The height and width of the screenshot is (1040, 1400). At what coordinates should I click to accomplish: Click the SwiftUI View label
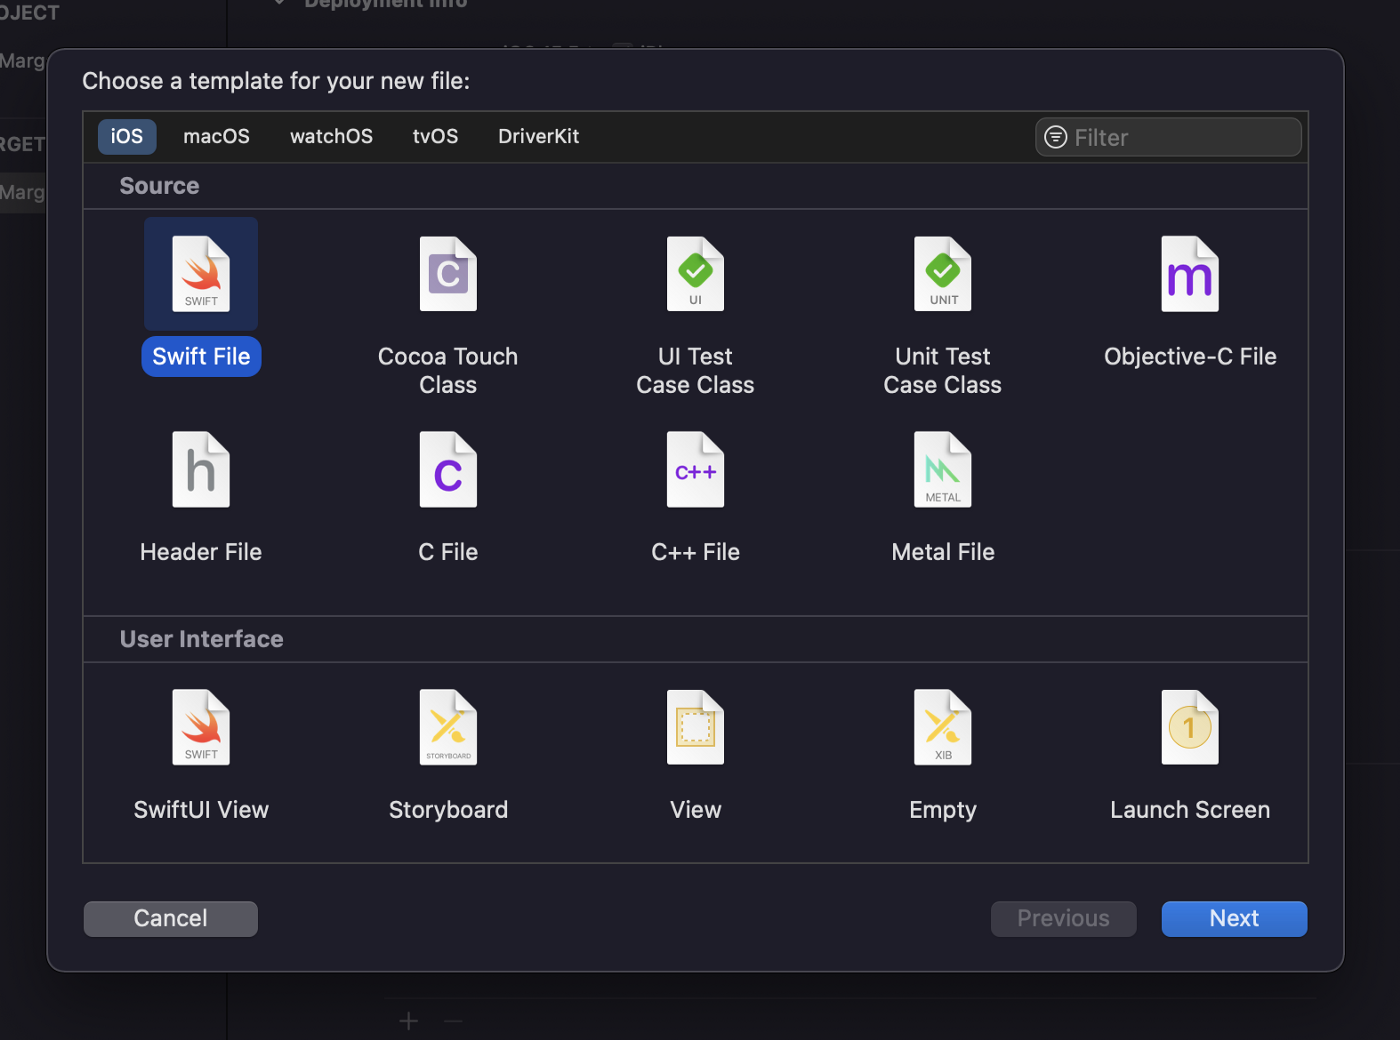(x=201, y=810)
